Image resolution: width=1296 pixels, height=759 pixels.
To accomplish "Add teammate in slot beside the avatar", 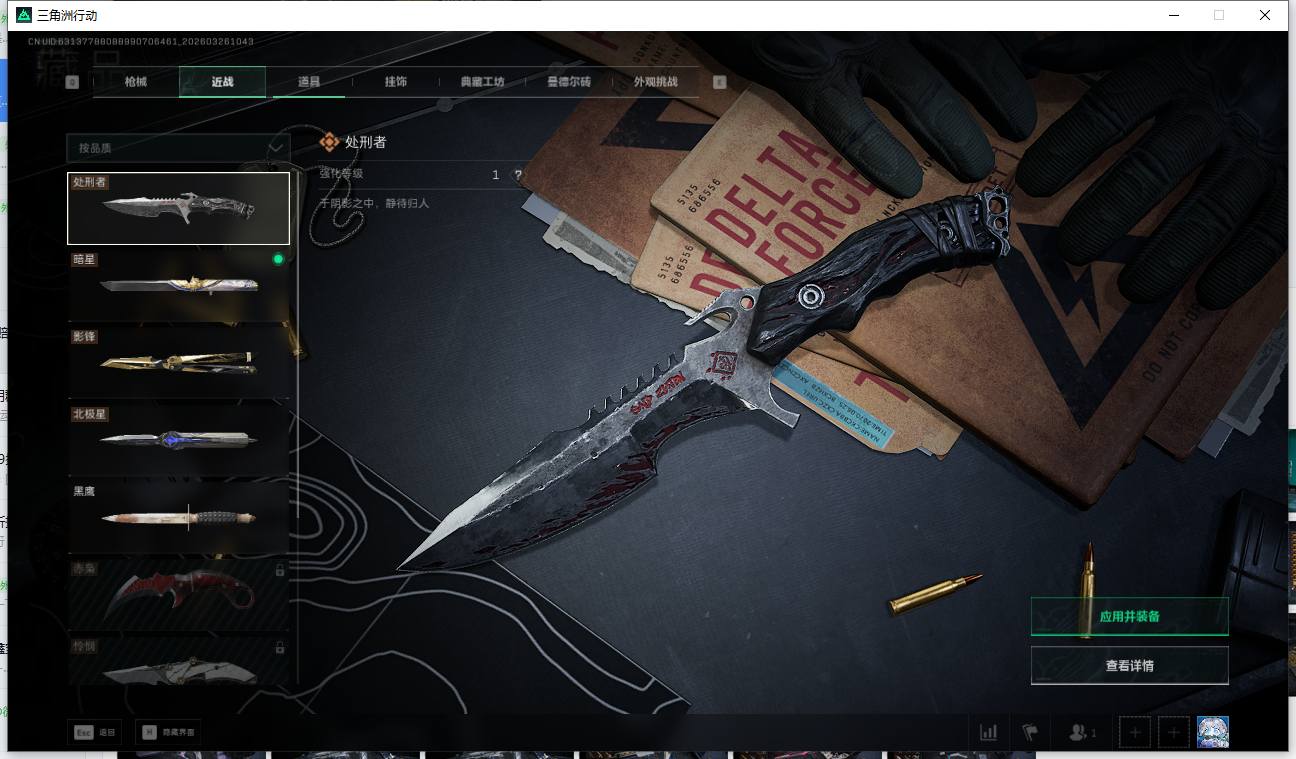I will 1174,732.
